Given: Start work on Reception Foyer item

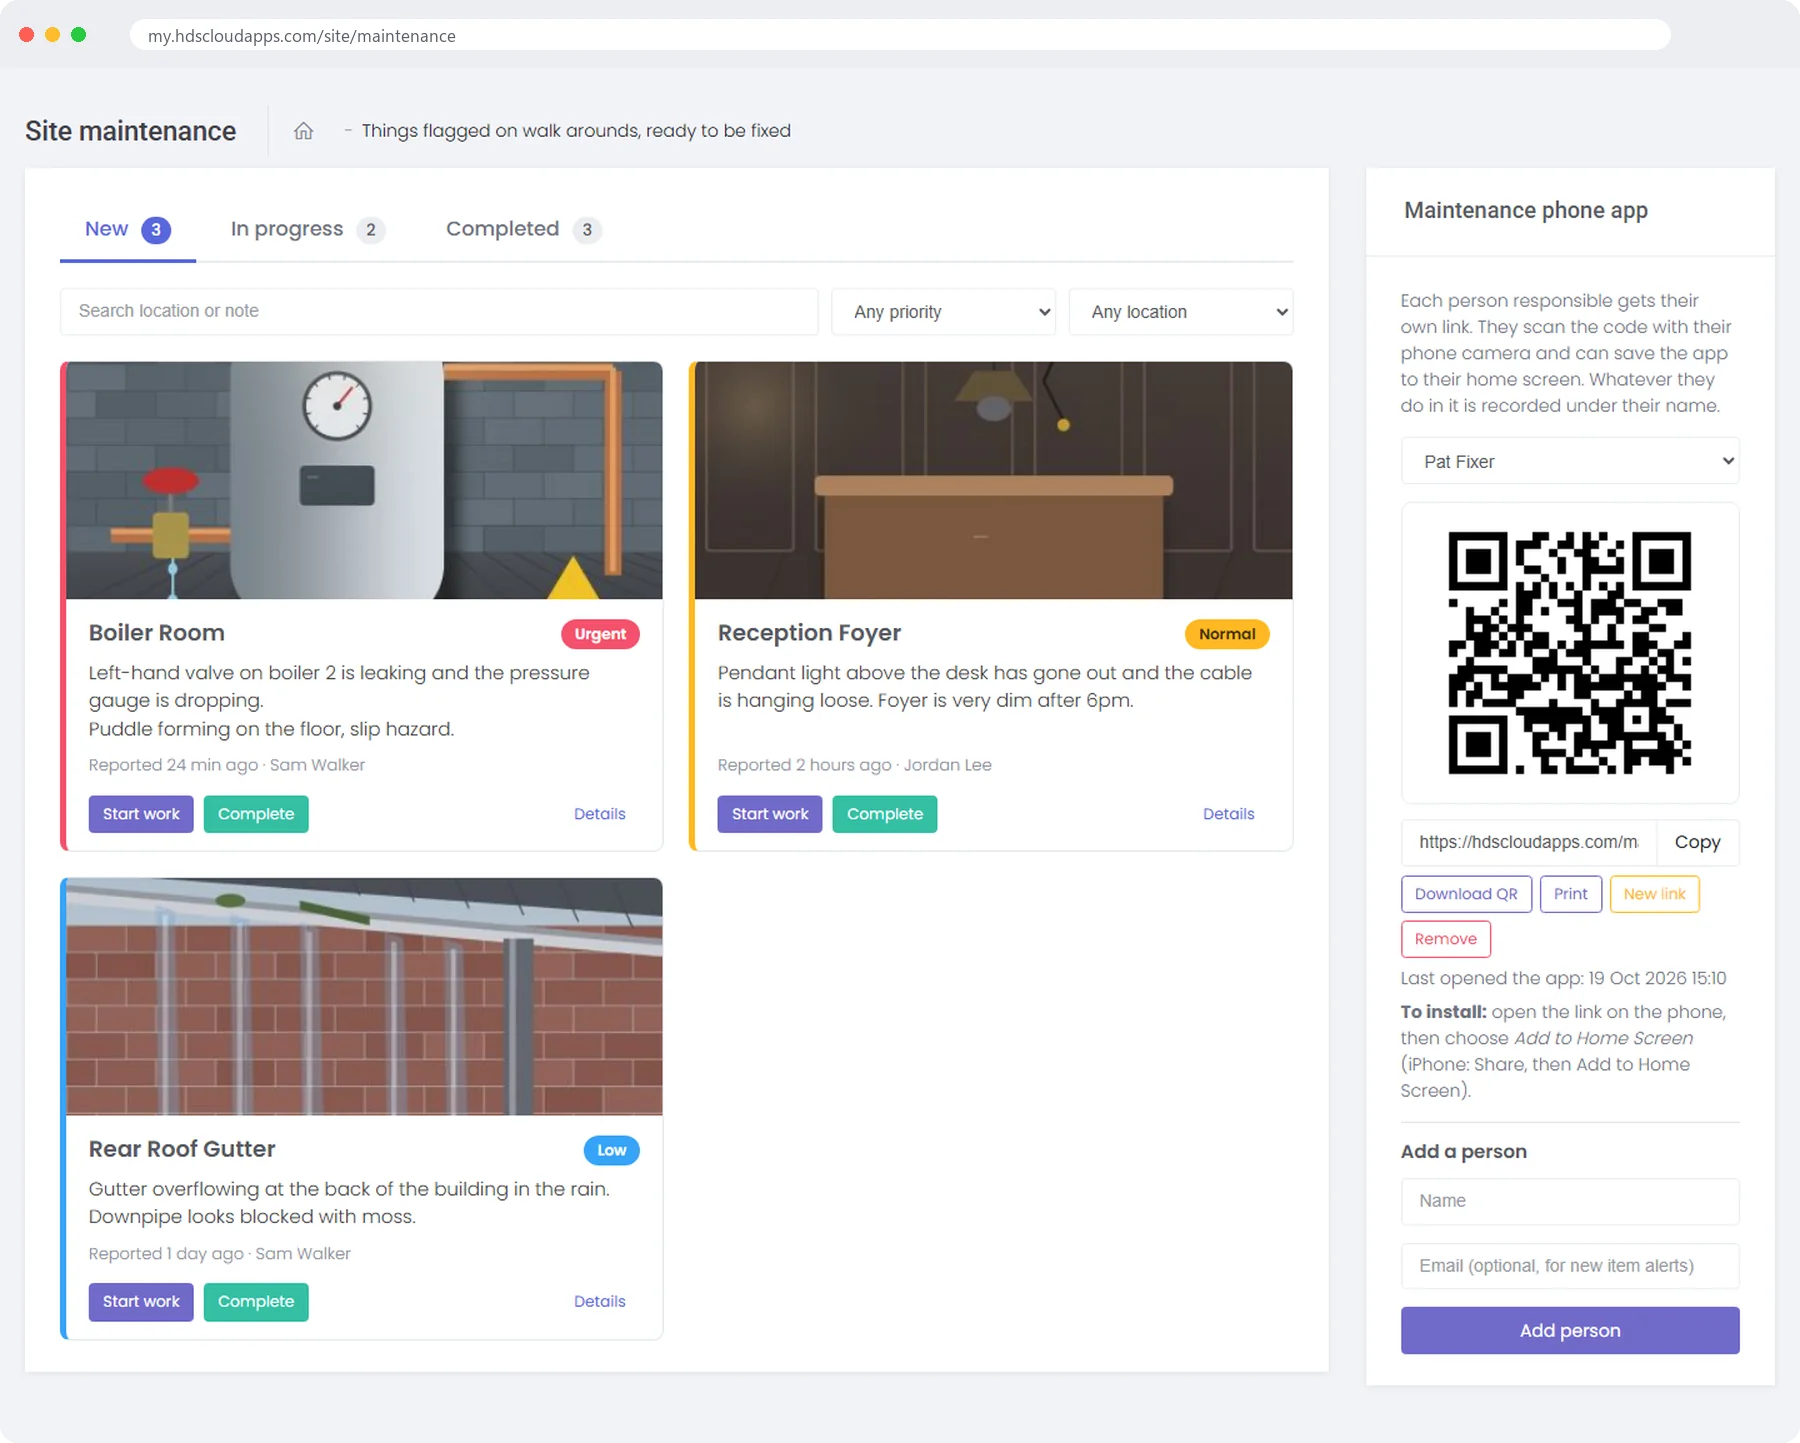Looking at the screenshot, I should click(x=770, y=814).
